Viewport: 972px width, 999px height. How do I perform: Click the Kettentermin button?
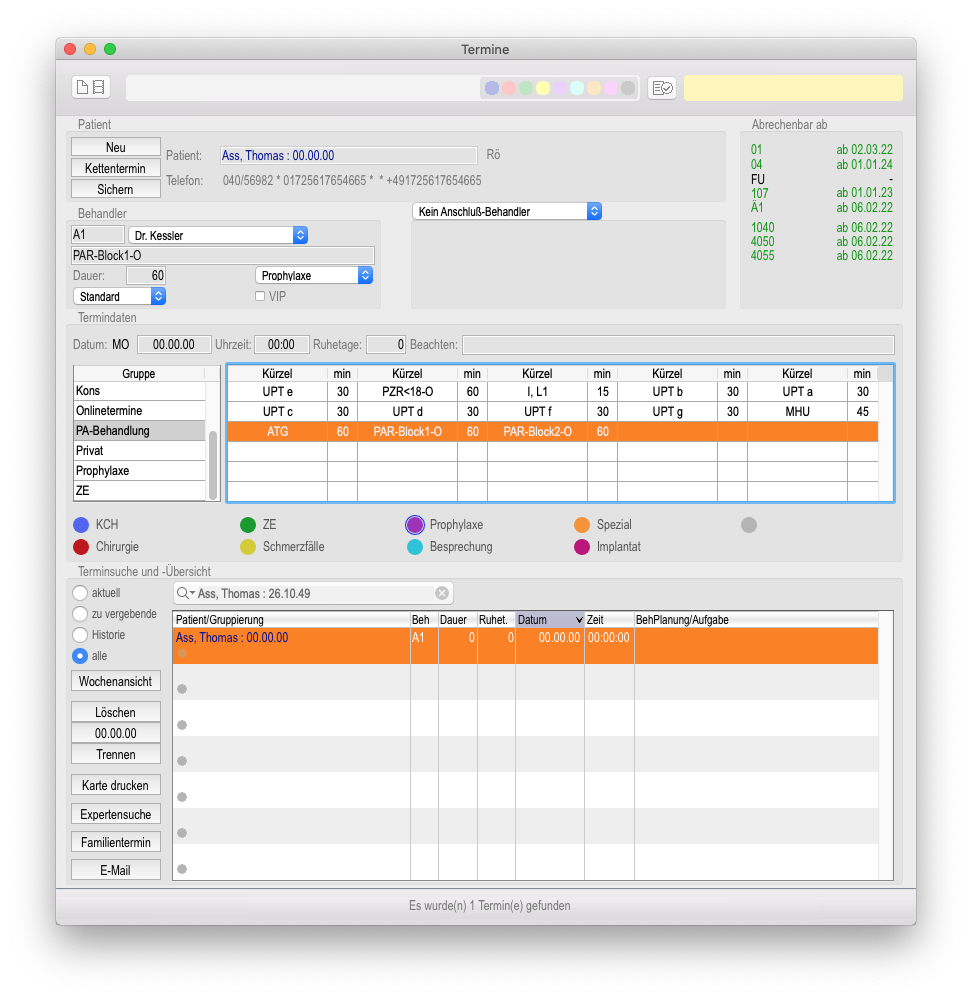pos(116,168)
